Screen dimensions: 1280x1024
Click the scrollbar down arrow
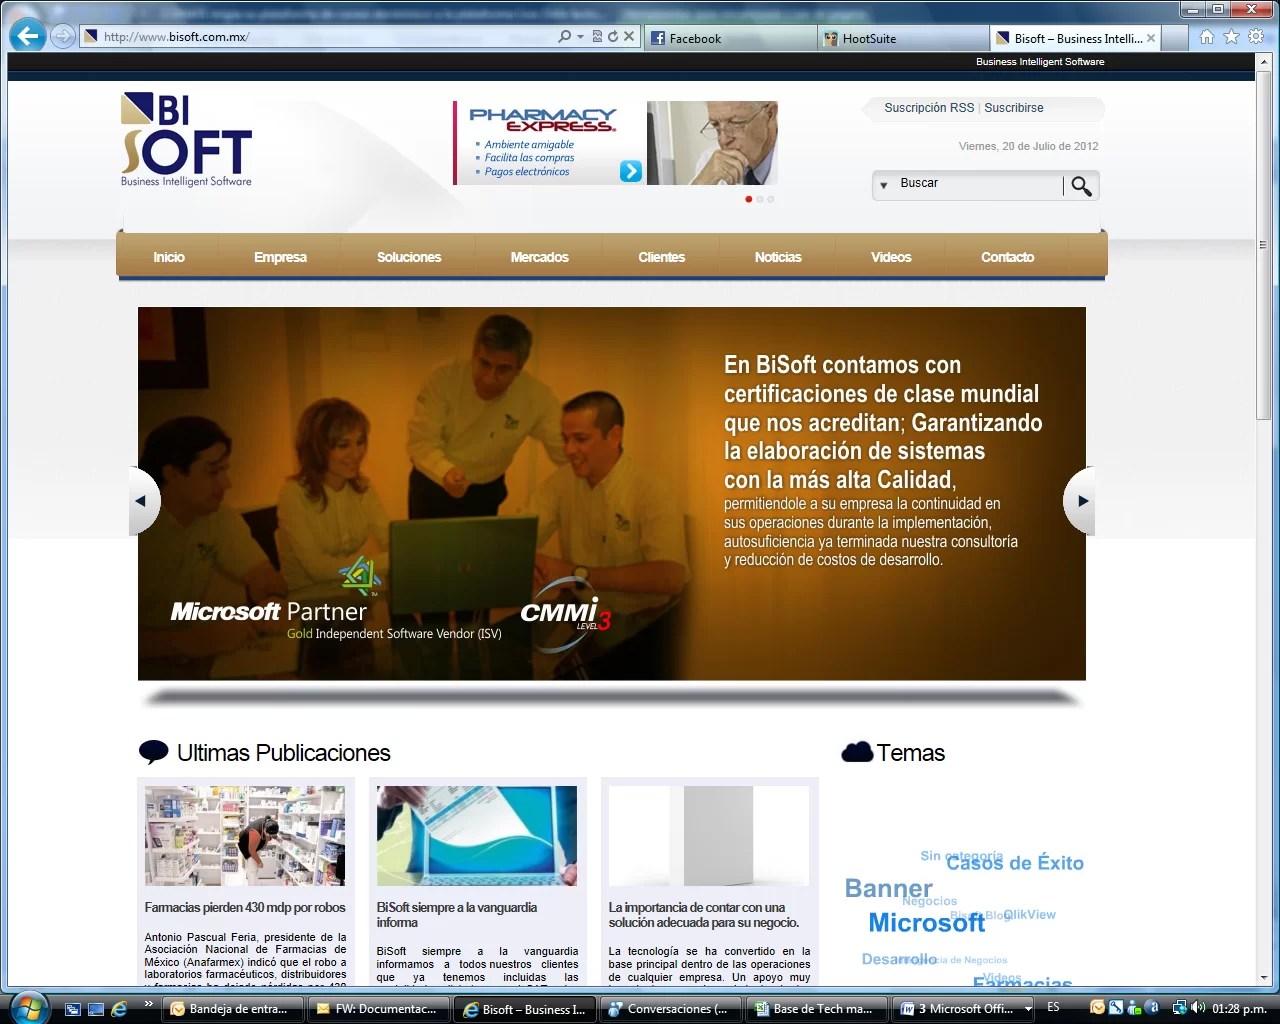point(1262,977)
